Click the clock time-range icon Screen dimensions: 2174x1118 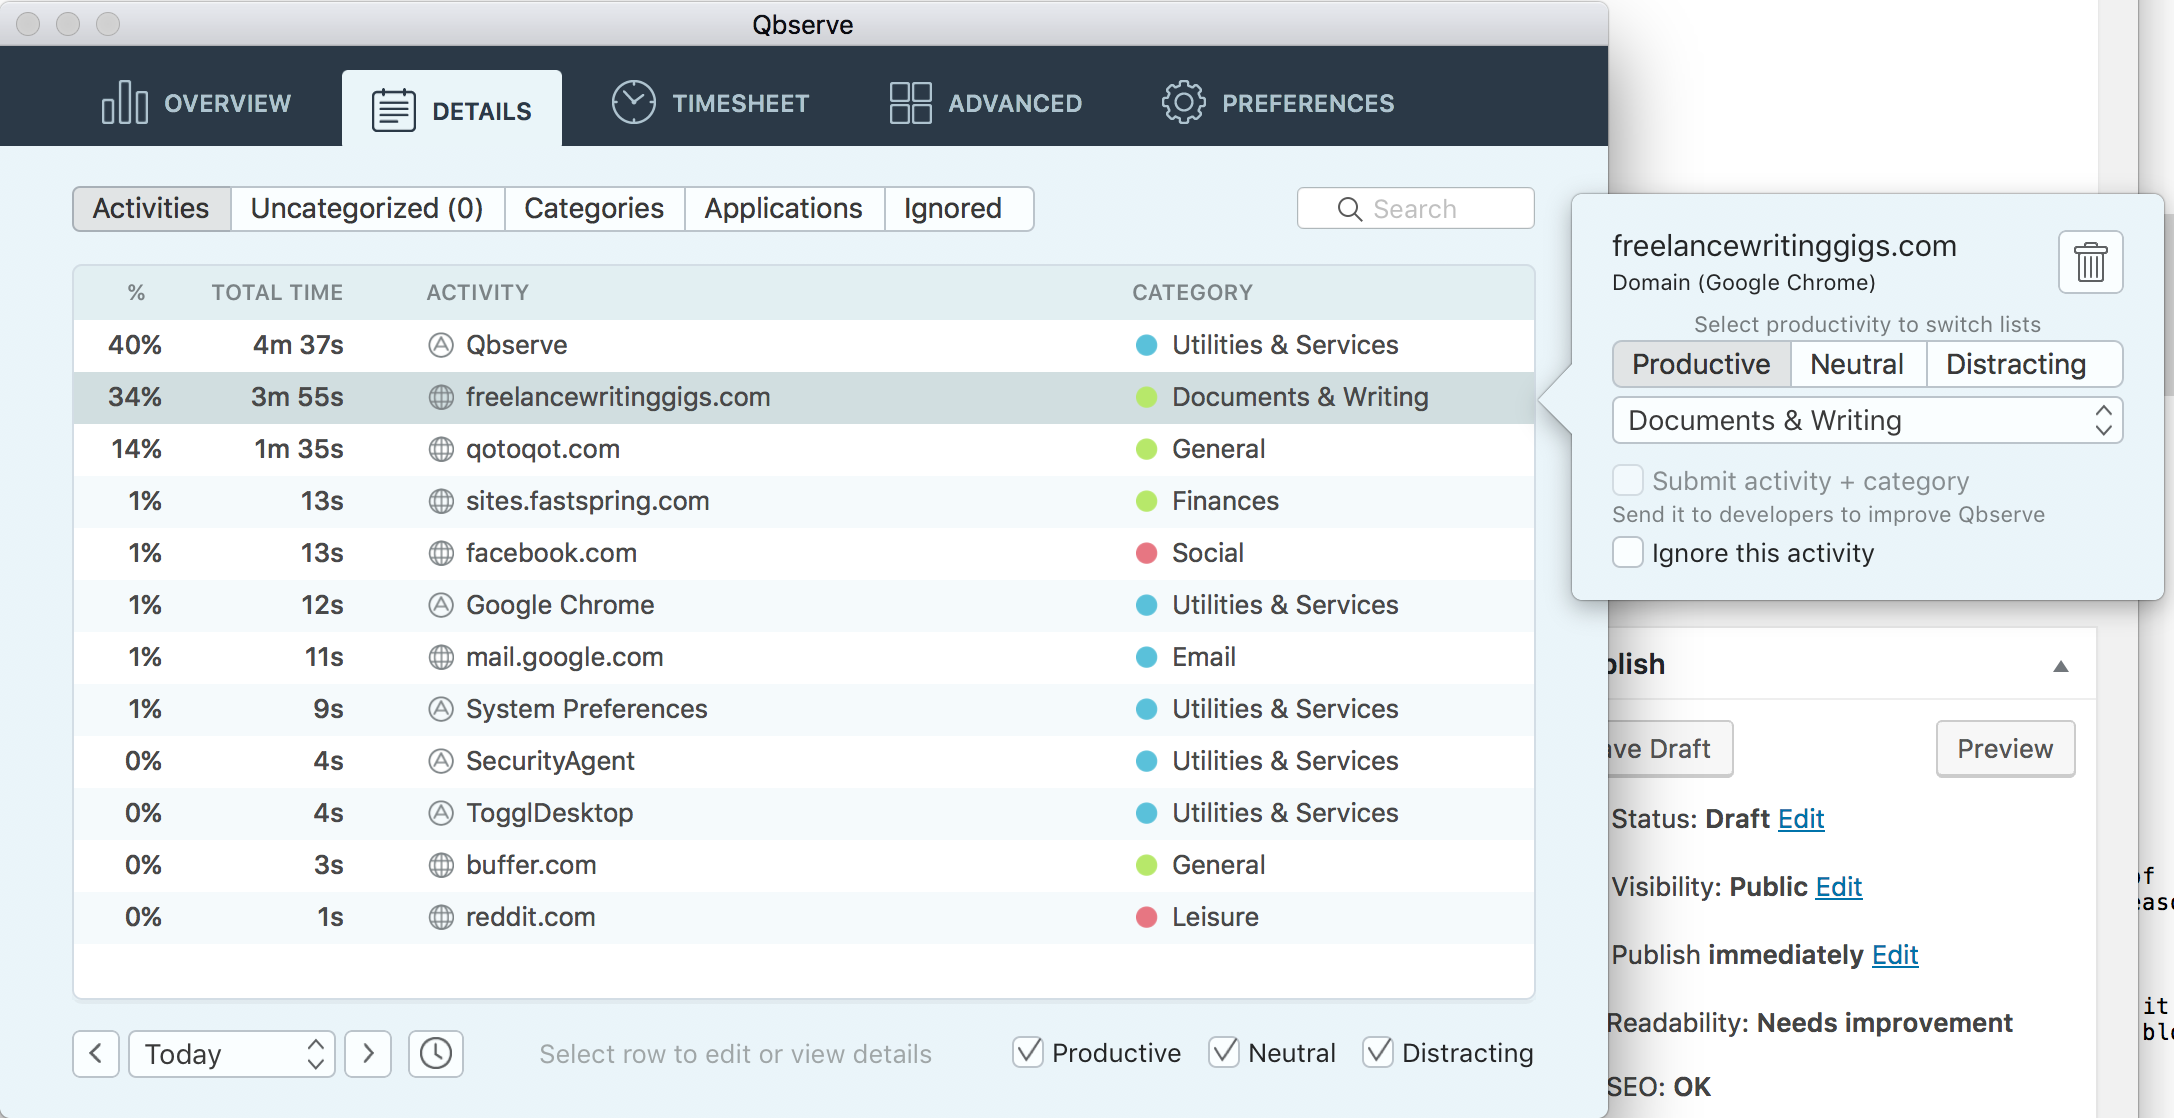pyautogui.click(x=436, y=1053)
